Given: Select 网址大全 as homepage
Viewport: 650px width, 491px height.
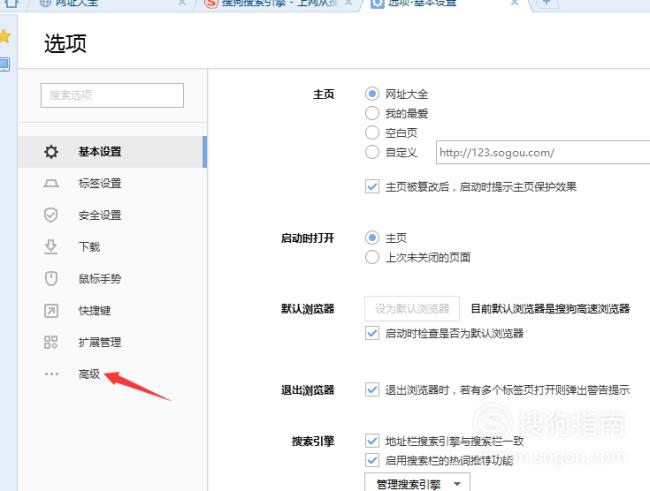Looking at the screenshot, I should [372, 94].
